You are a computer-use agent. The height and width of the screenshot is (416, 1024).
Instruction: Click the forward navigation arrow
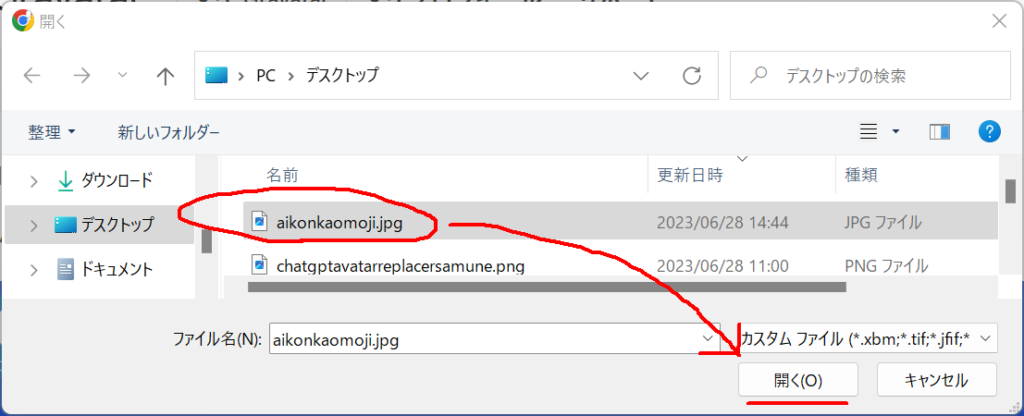tap(80, 76)
